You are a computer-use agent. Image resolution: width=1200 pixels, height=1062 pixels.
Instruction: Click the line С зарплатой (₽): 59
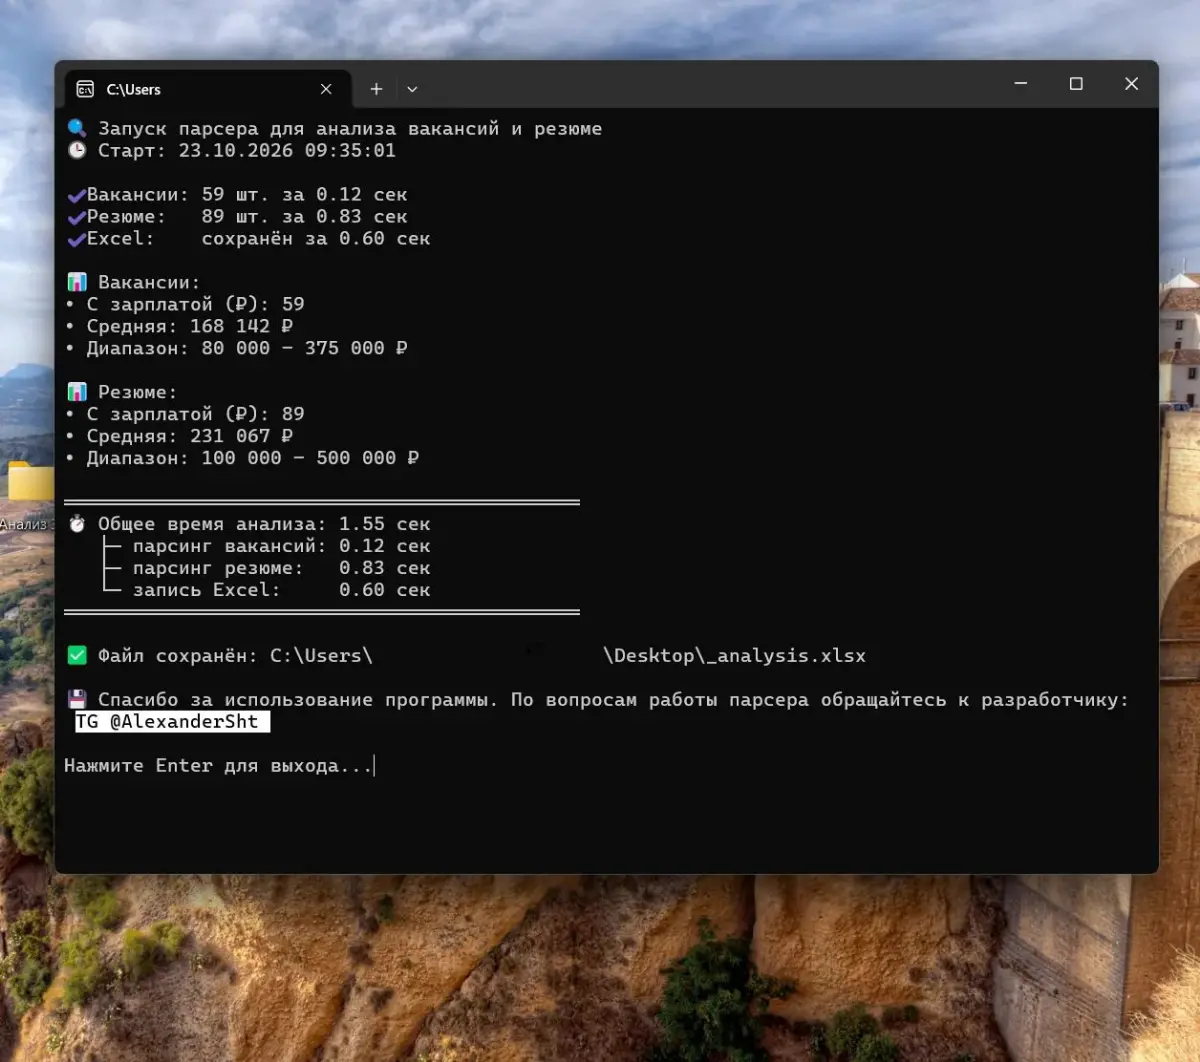point(185,304)
